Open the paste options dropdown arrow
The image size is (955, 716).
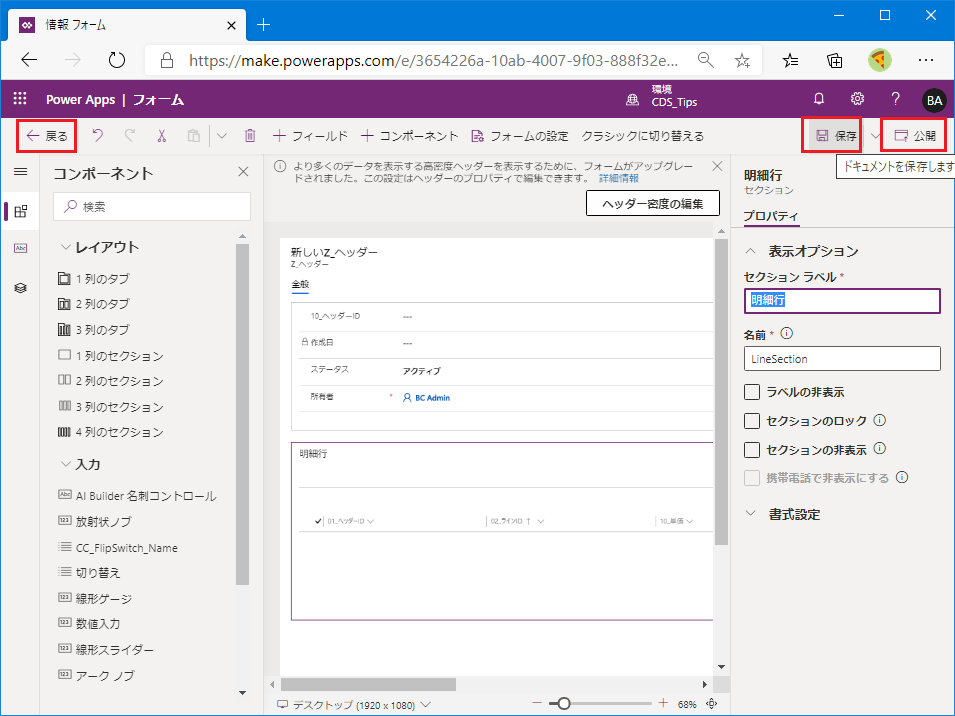pos(222,136)
